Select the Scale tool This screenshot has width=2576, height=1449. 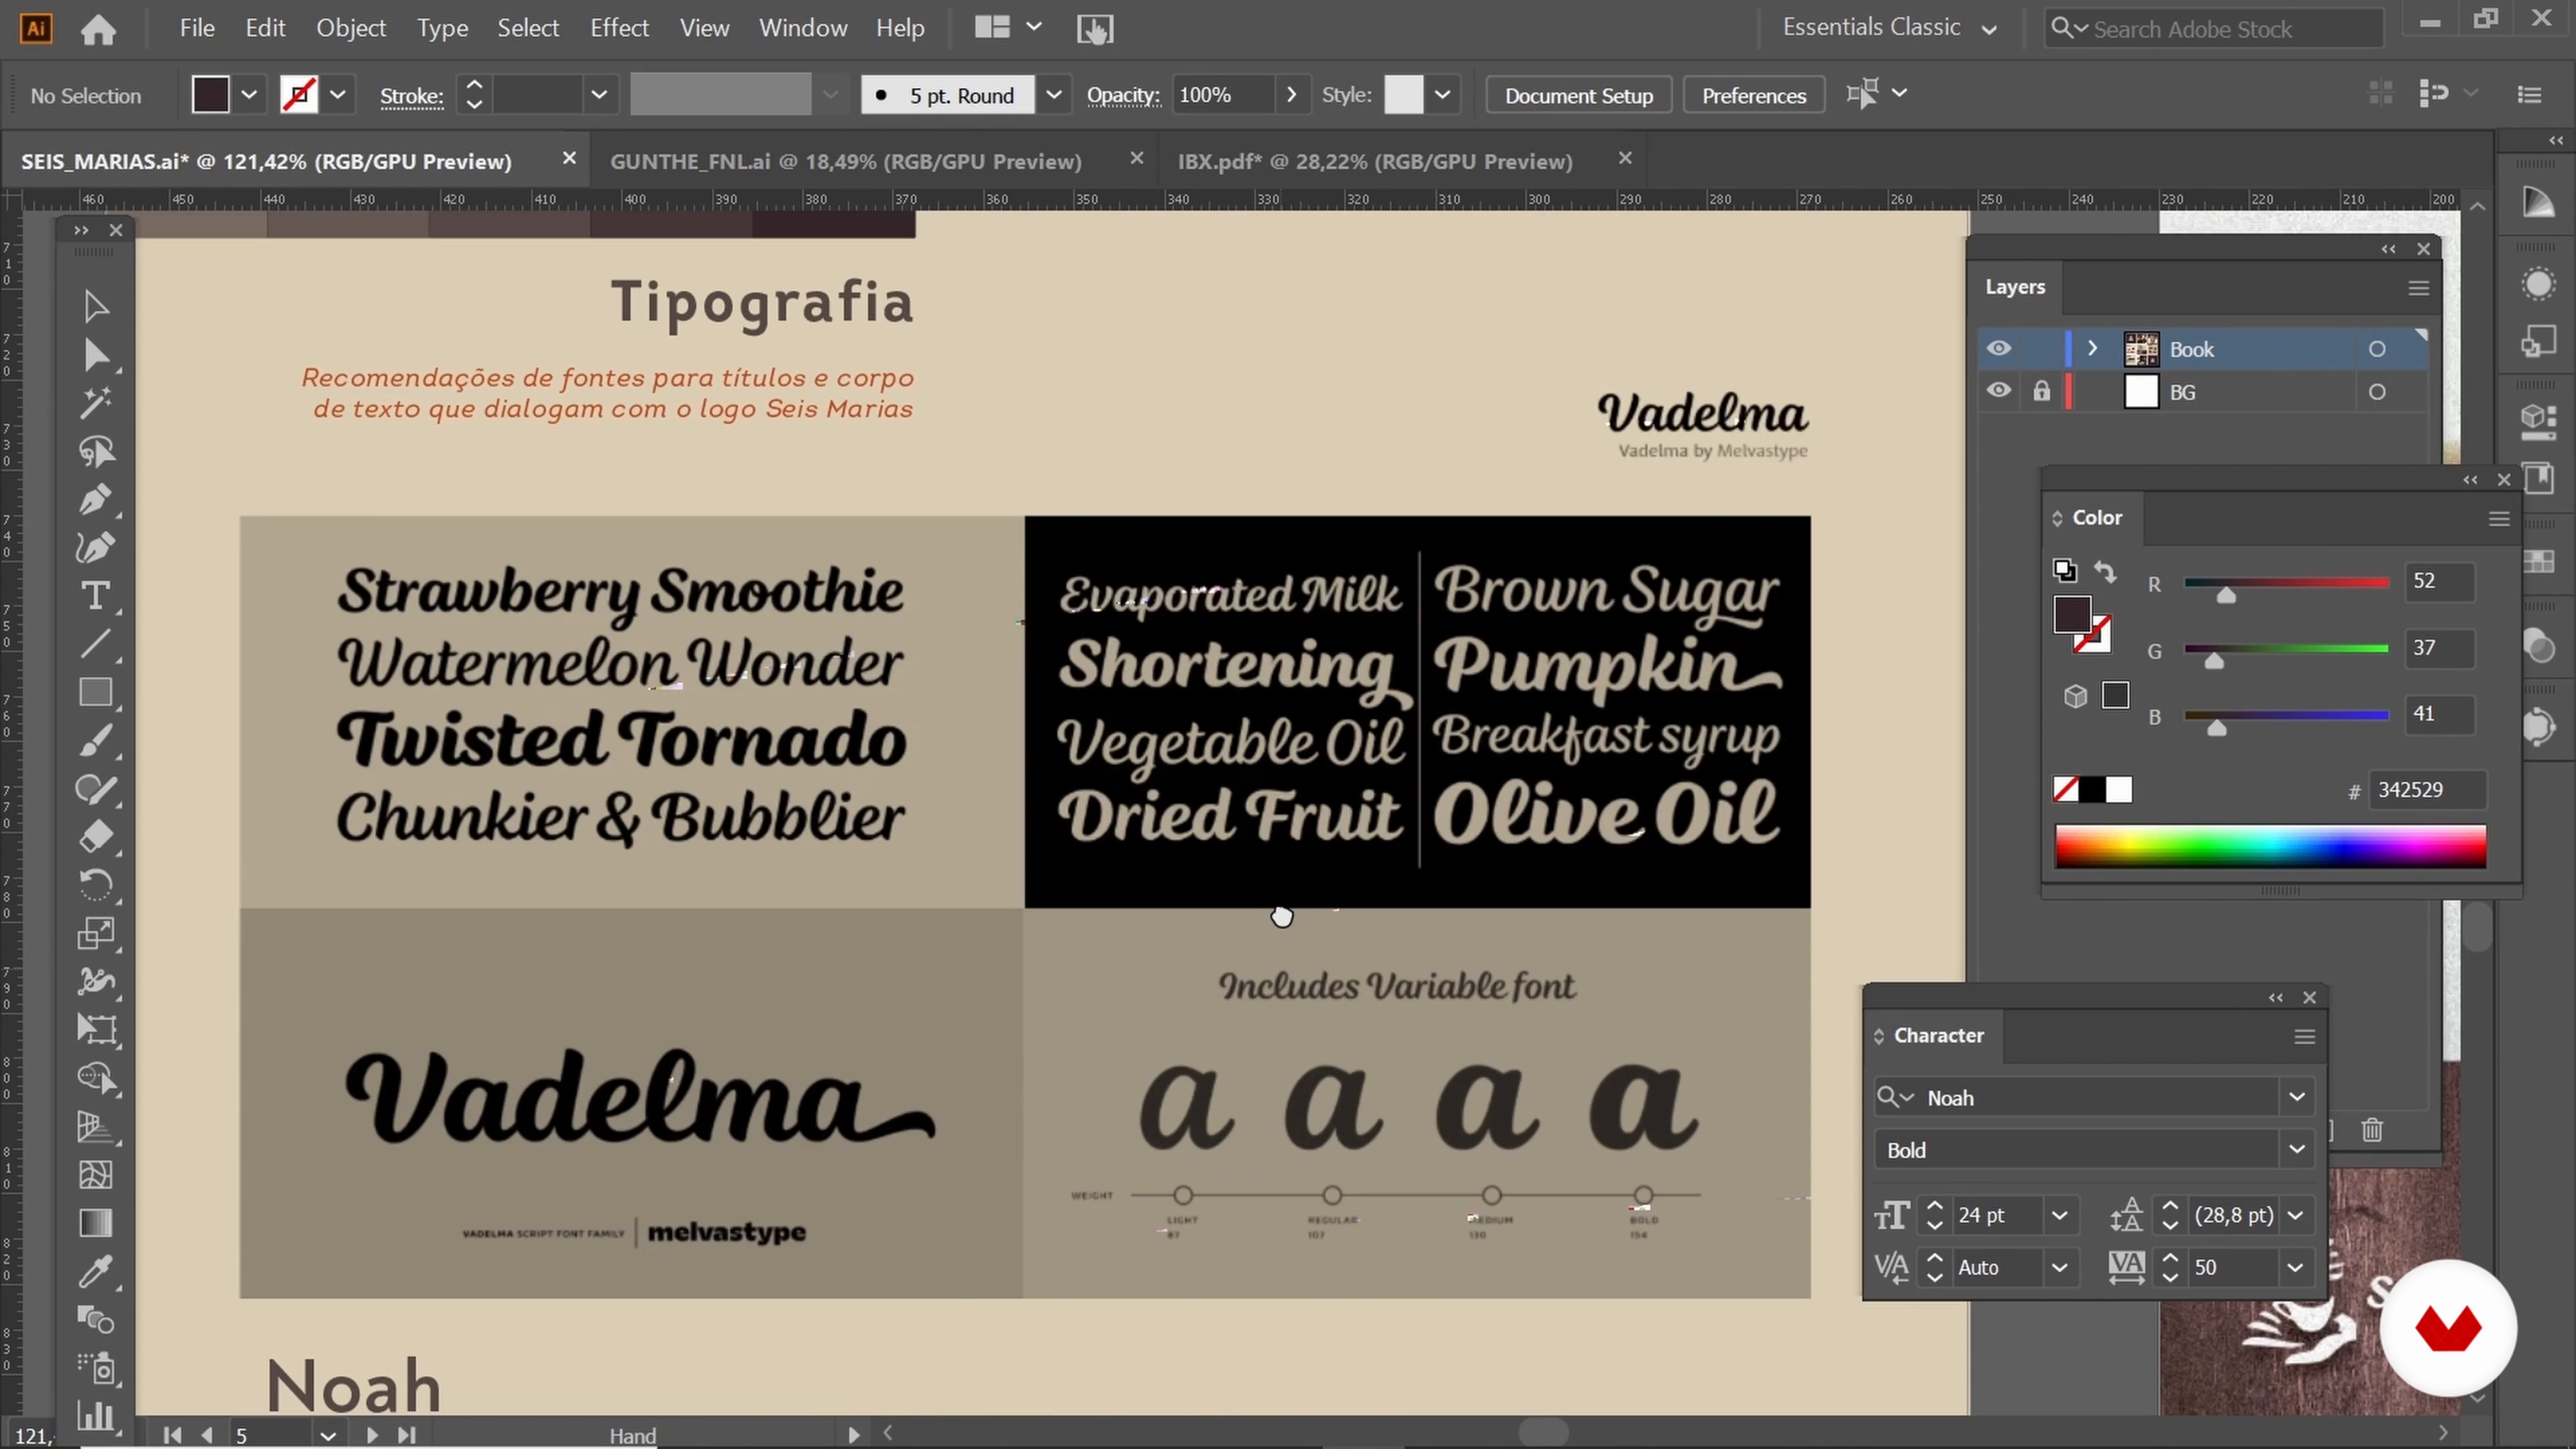(x=96, y=933)
